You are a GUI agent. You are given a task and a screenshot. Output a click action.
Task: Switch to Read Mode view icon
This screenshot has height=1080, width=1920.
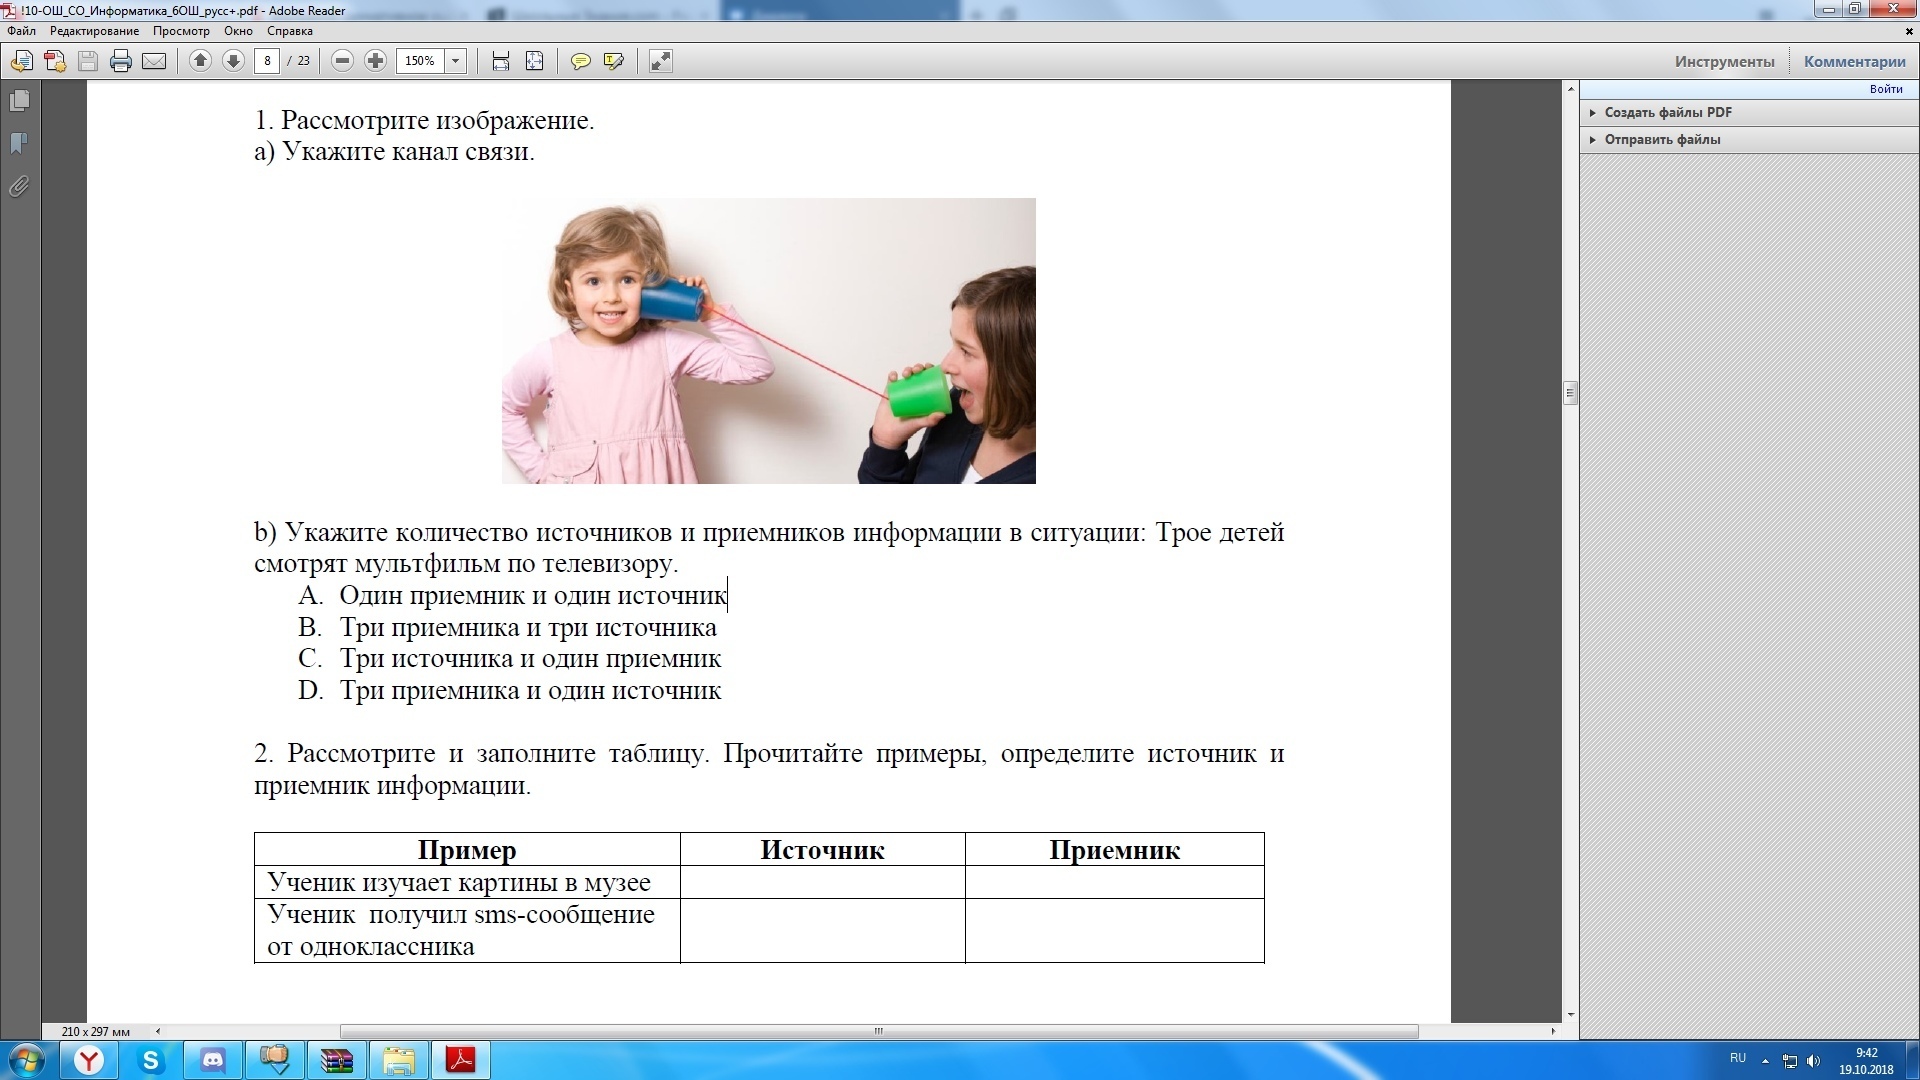coord(661,62)
